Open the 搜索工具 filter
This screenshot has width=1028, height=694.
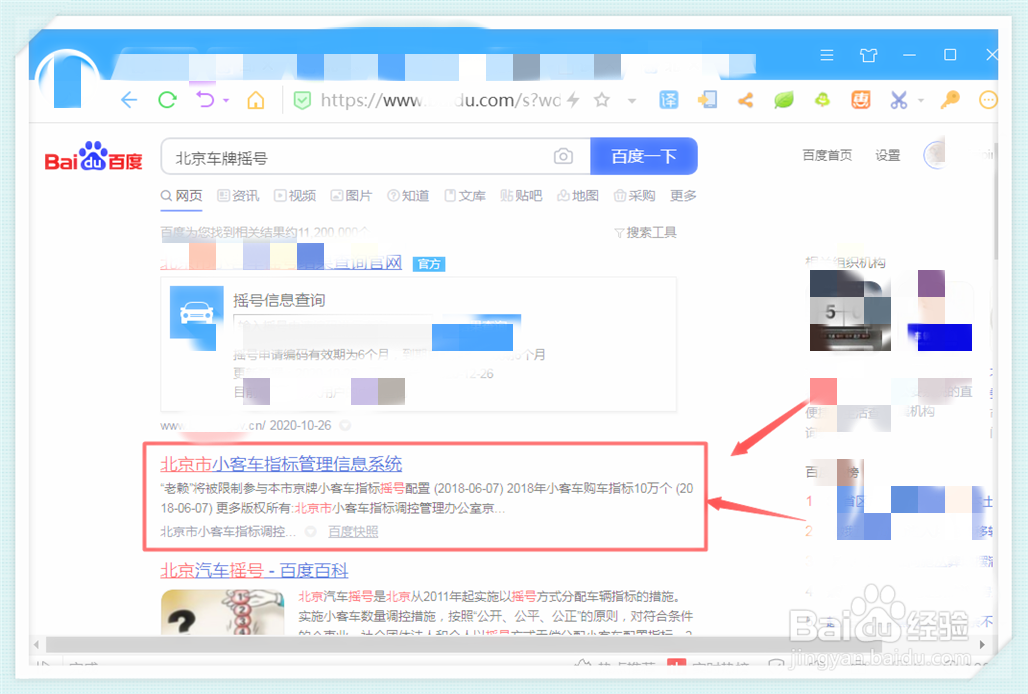click(x=645, y=233)
